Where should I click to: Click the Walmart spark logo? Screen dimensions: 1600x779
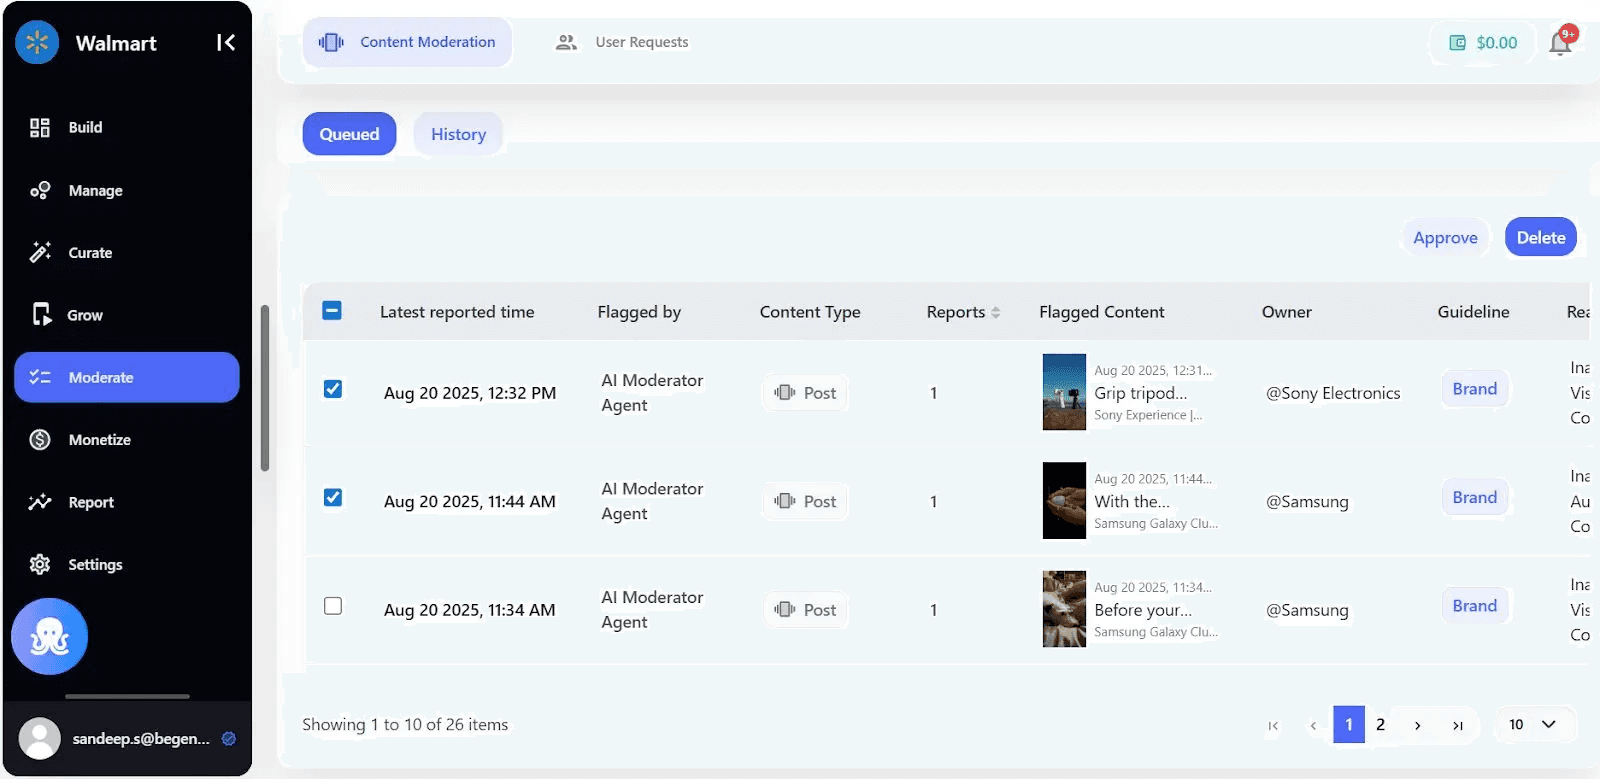click(37, 42)
